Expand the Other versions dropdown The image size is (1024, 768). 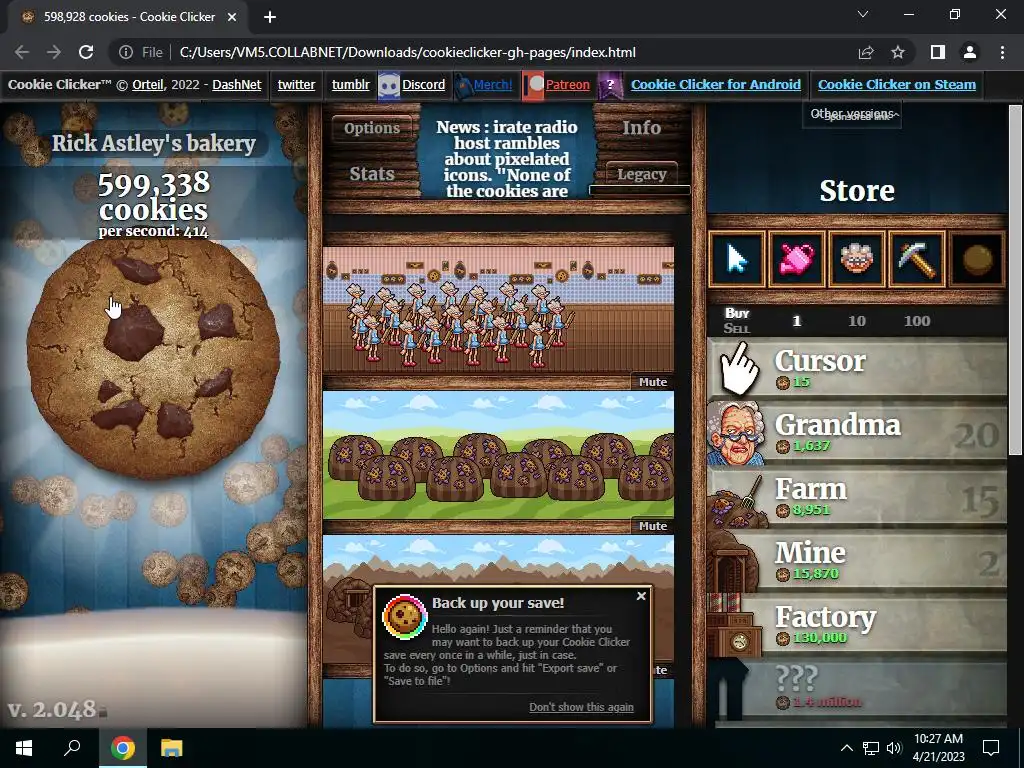[x=852, y=114]
